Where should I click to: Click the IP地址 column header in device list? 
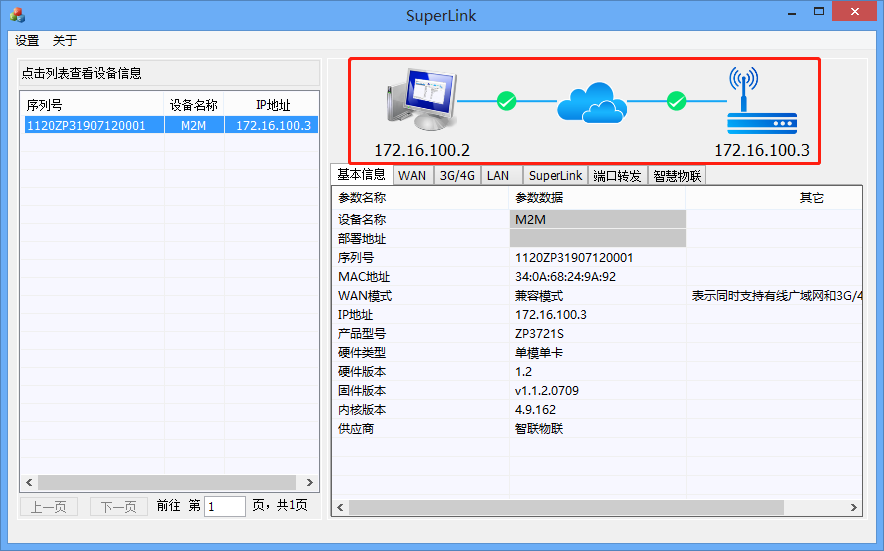pos(273,105)
